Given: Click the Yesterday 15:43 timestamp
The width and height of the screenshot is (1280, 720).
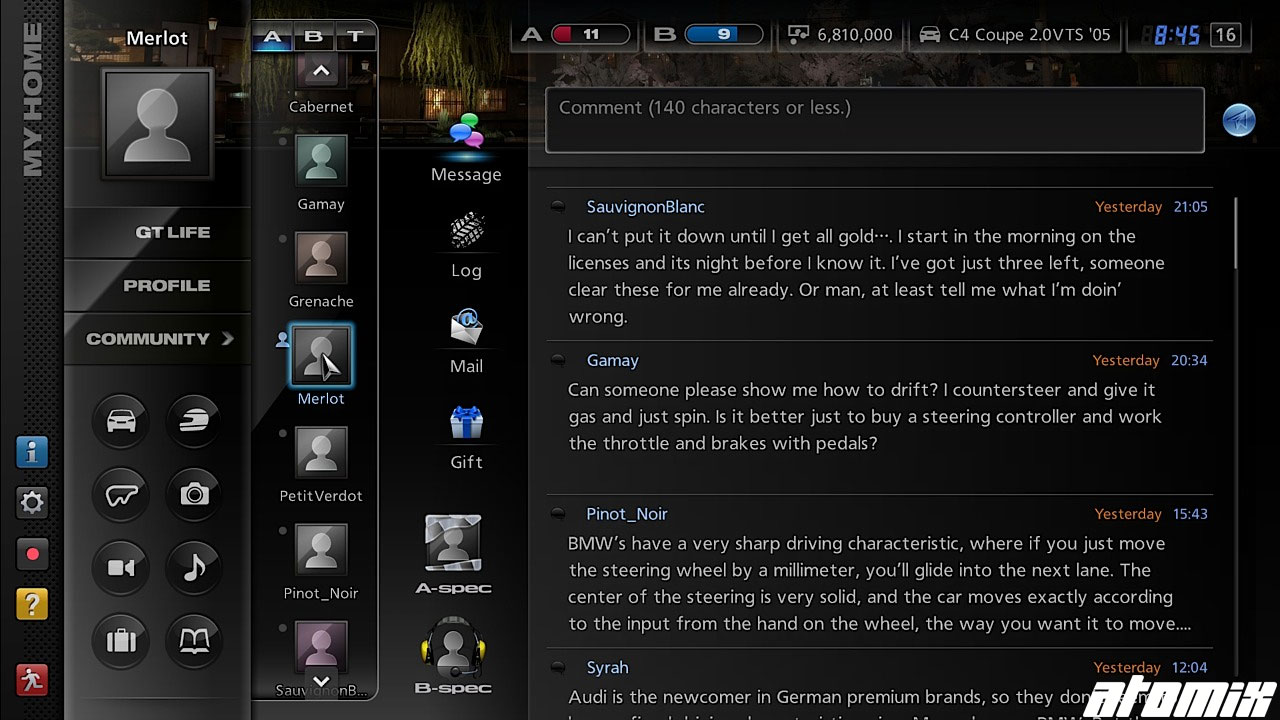Looking at the screenshot, I should coord(1151,514).
